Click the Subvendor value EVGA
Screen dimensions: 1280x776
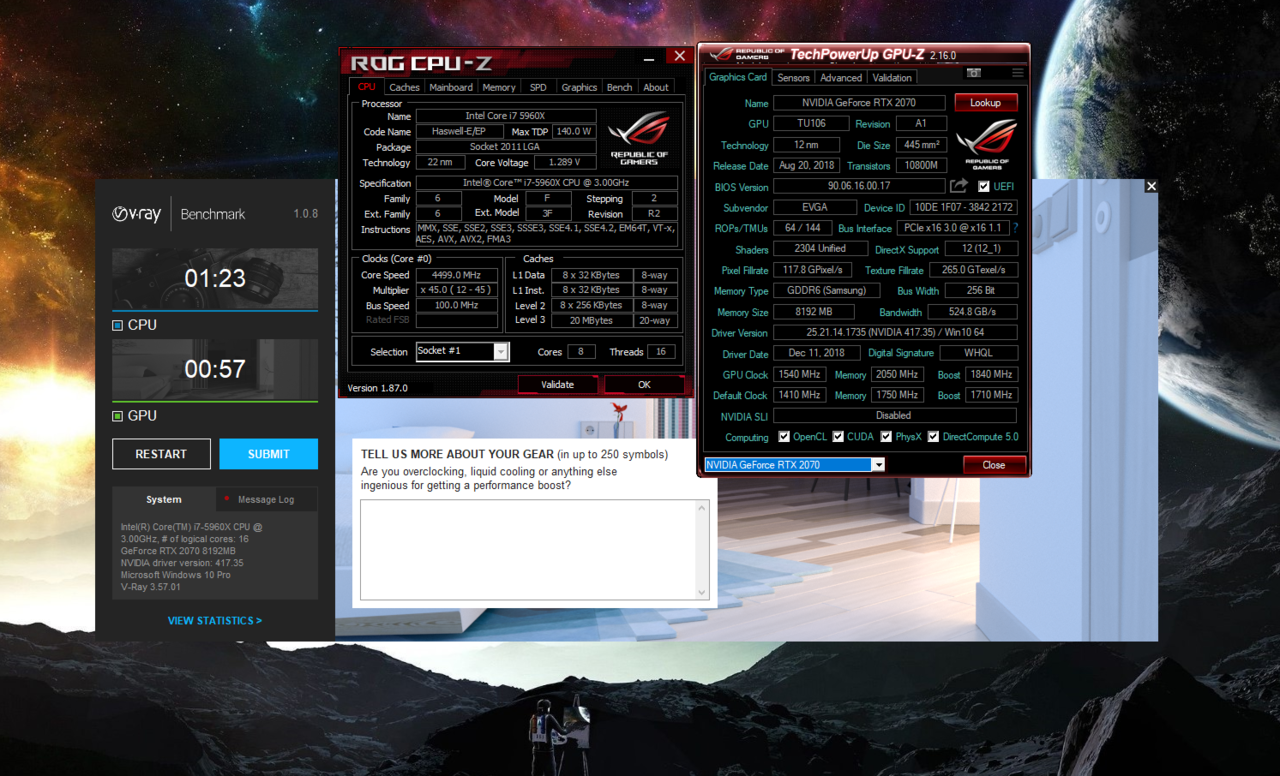click(815, 208)
